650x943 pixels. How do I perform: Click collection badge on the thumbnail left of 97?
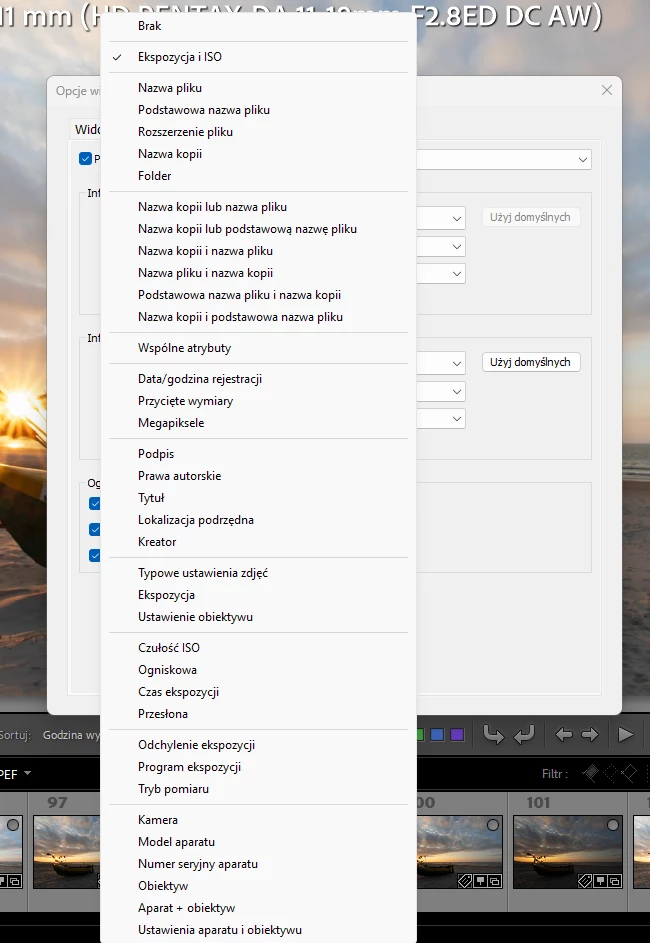(x=15, y=881)
